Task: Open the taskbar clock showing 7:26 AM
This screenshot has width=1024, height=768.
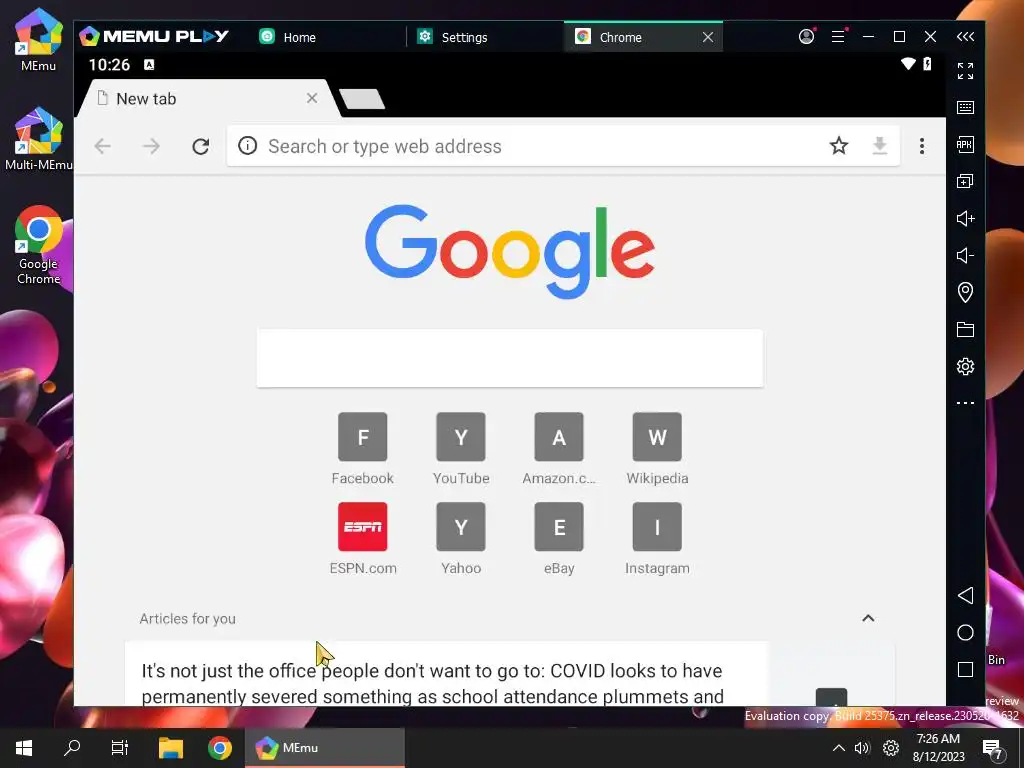Action: (x=938, y=748)
